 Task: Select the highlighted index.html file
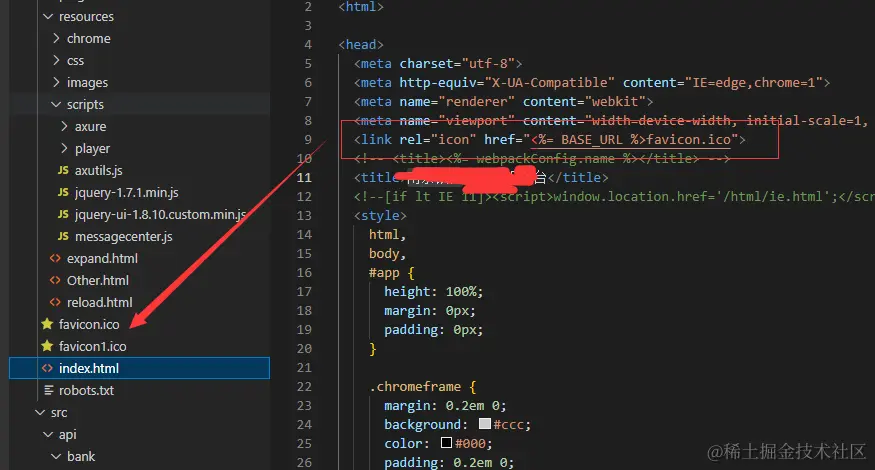[140, 368]
